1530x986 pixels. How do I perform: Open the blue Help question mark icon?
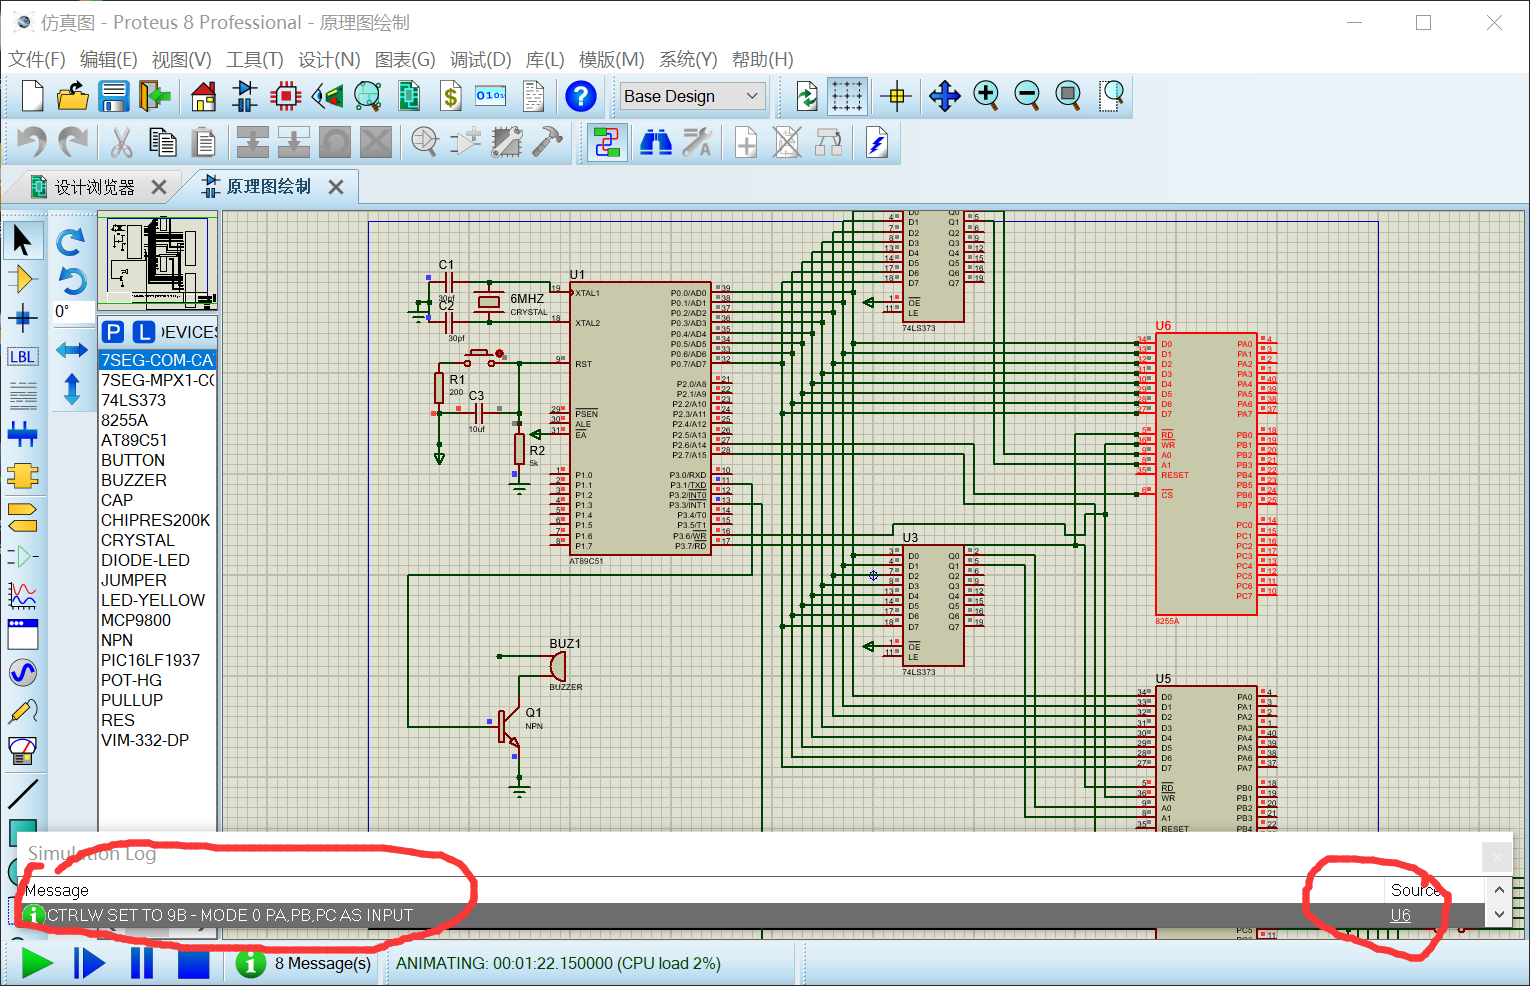[x=580, y=96]
